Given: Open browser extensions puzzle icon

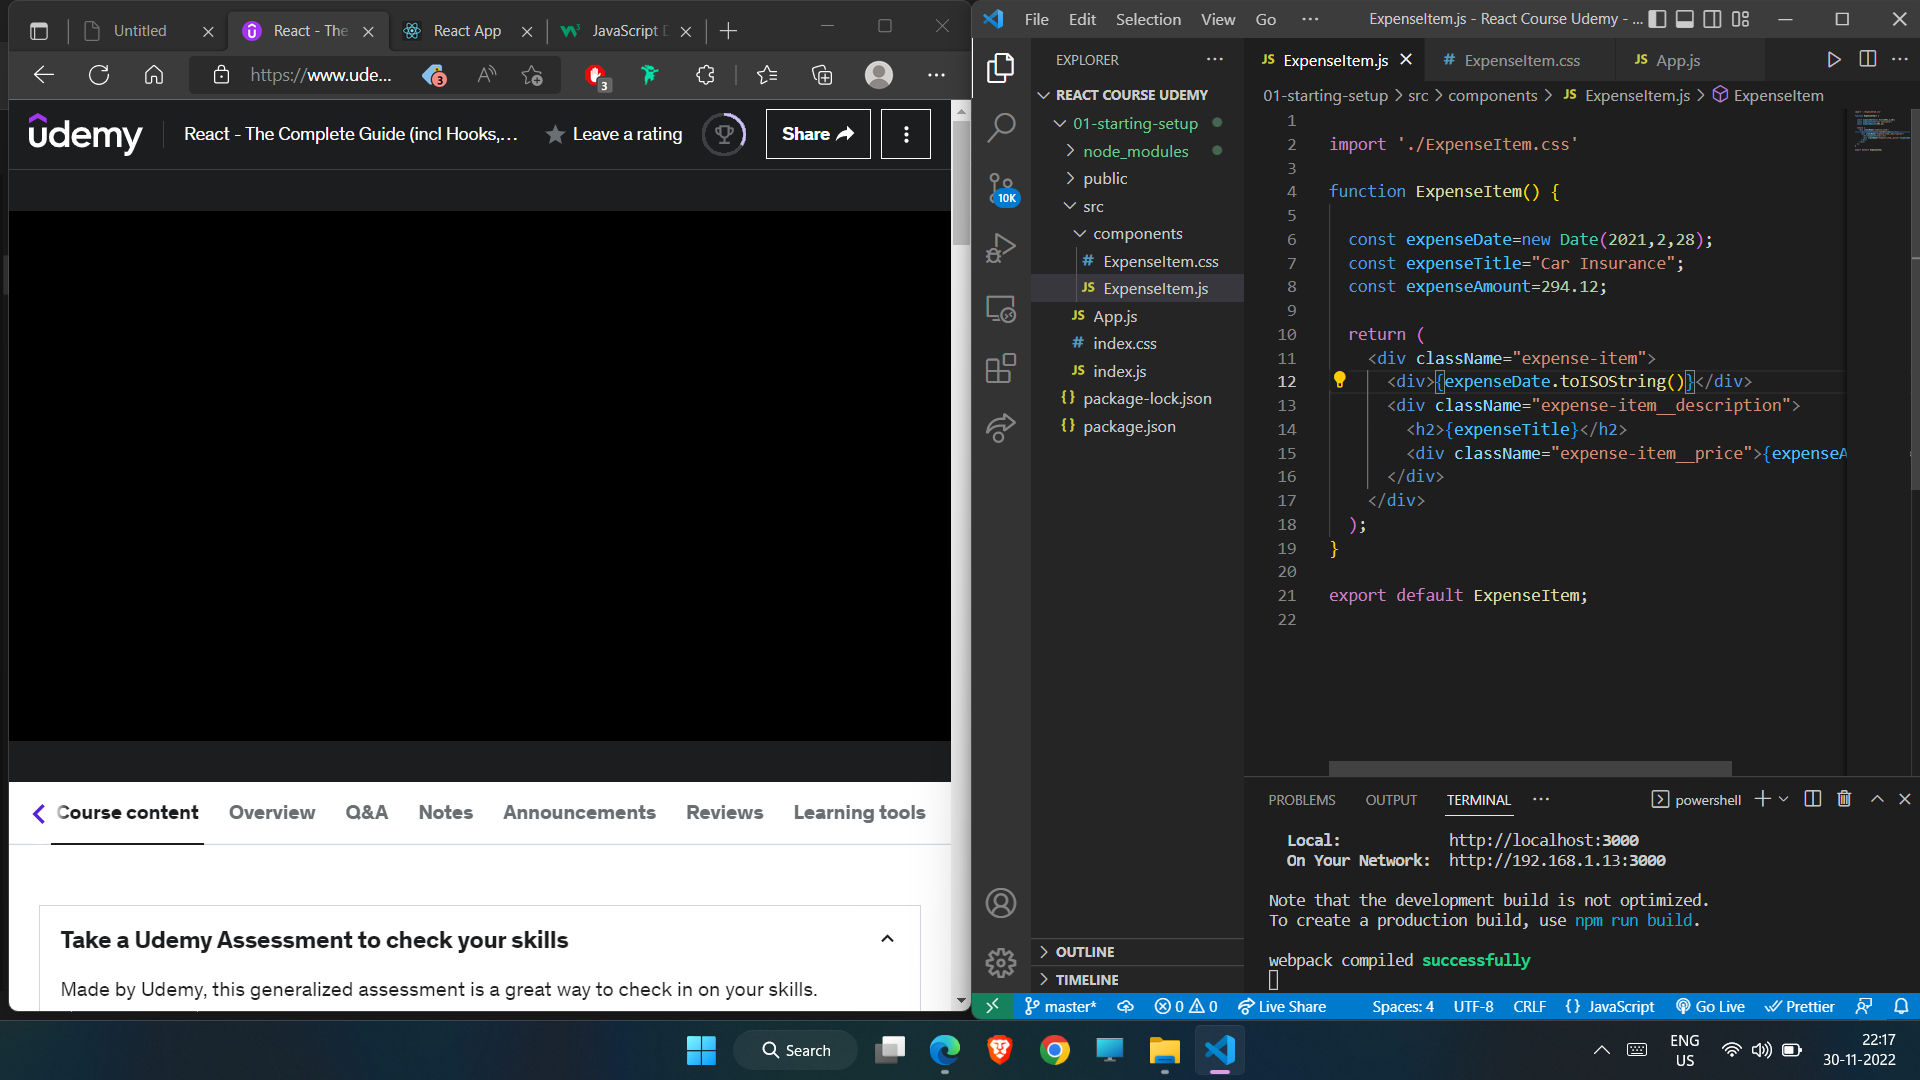Looking at the screenshot, I should [x=705, y=75].
